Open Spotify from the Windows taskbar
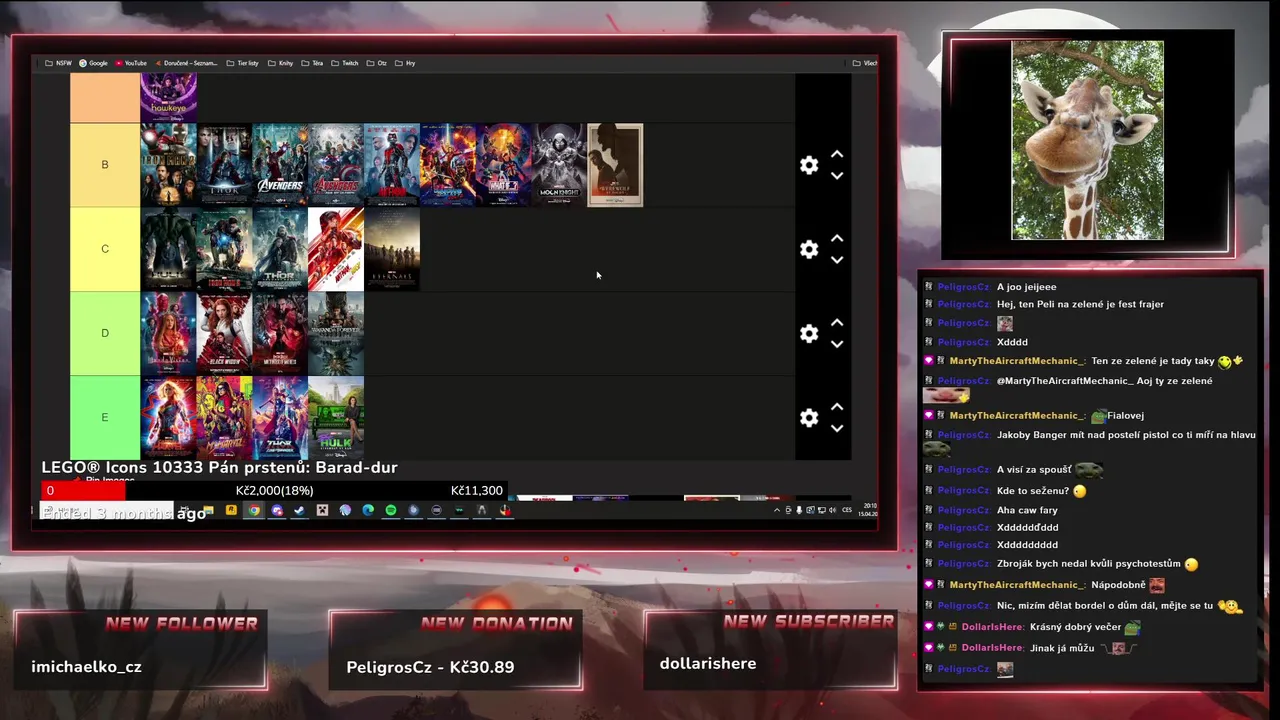1280x720 pixels. pyautogui.click(x=391, y=510)
